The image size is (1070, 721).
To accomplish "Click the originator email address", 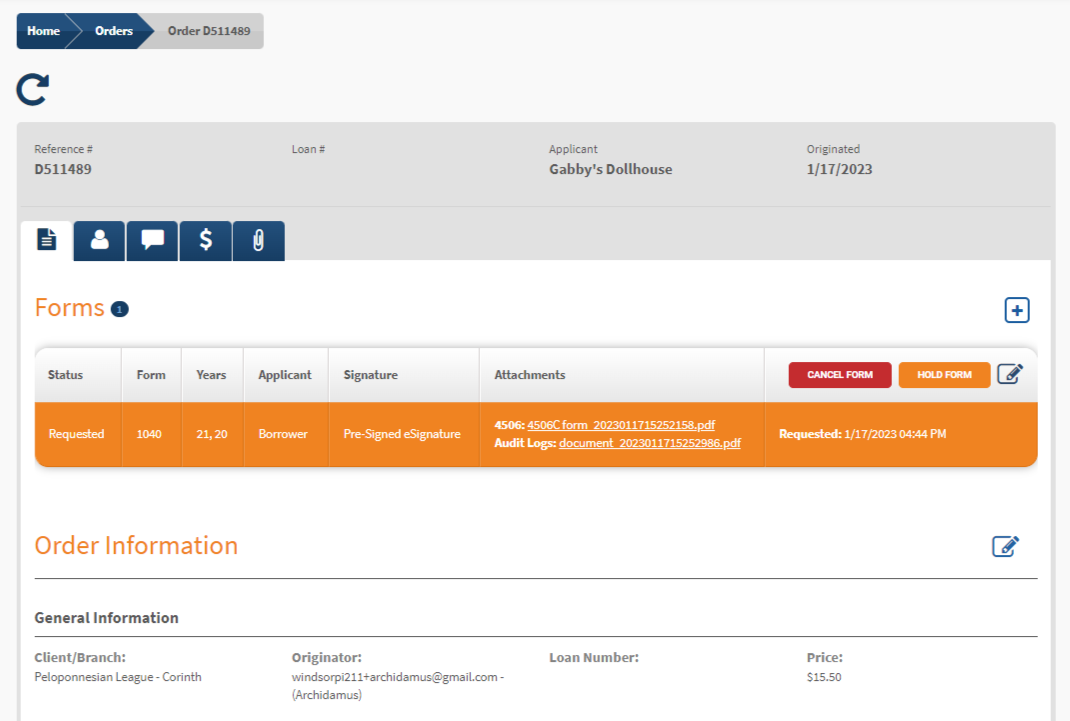I will 394,677.
